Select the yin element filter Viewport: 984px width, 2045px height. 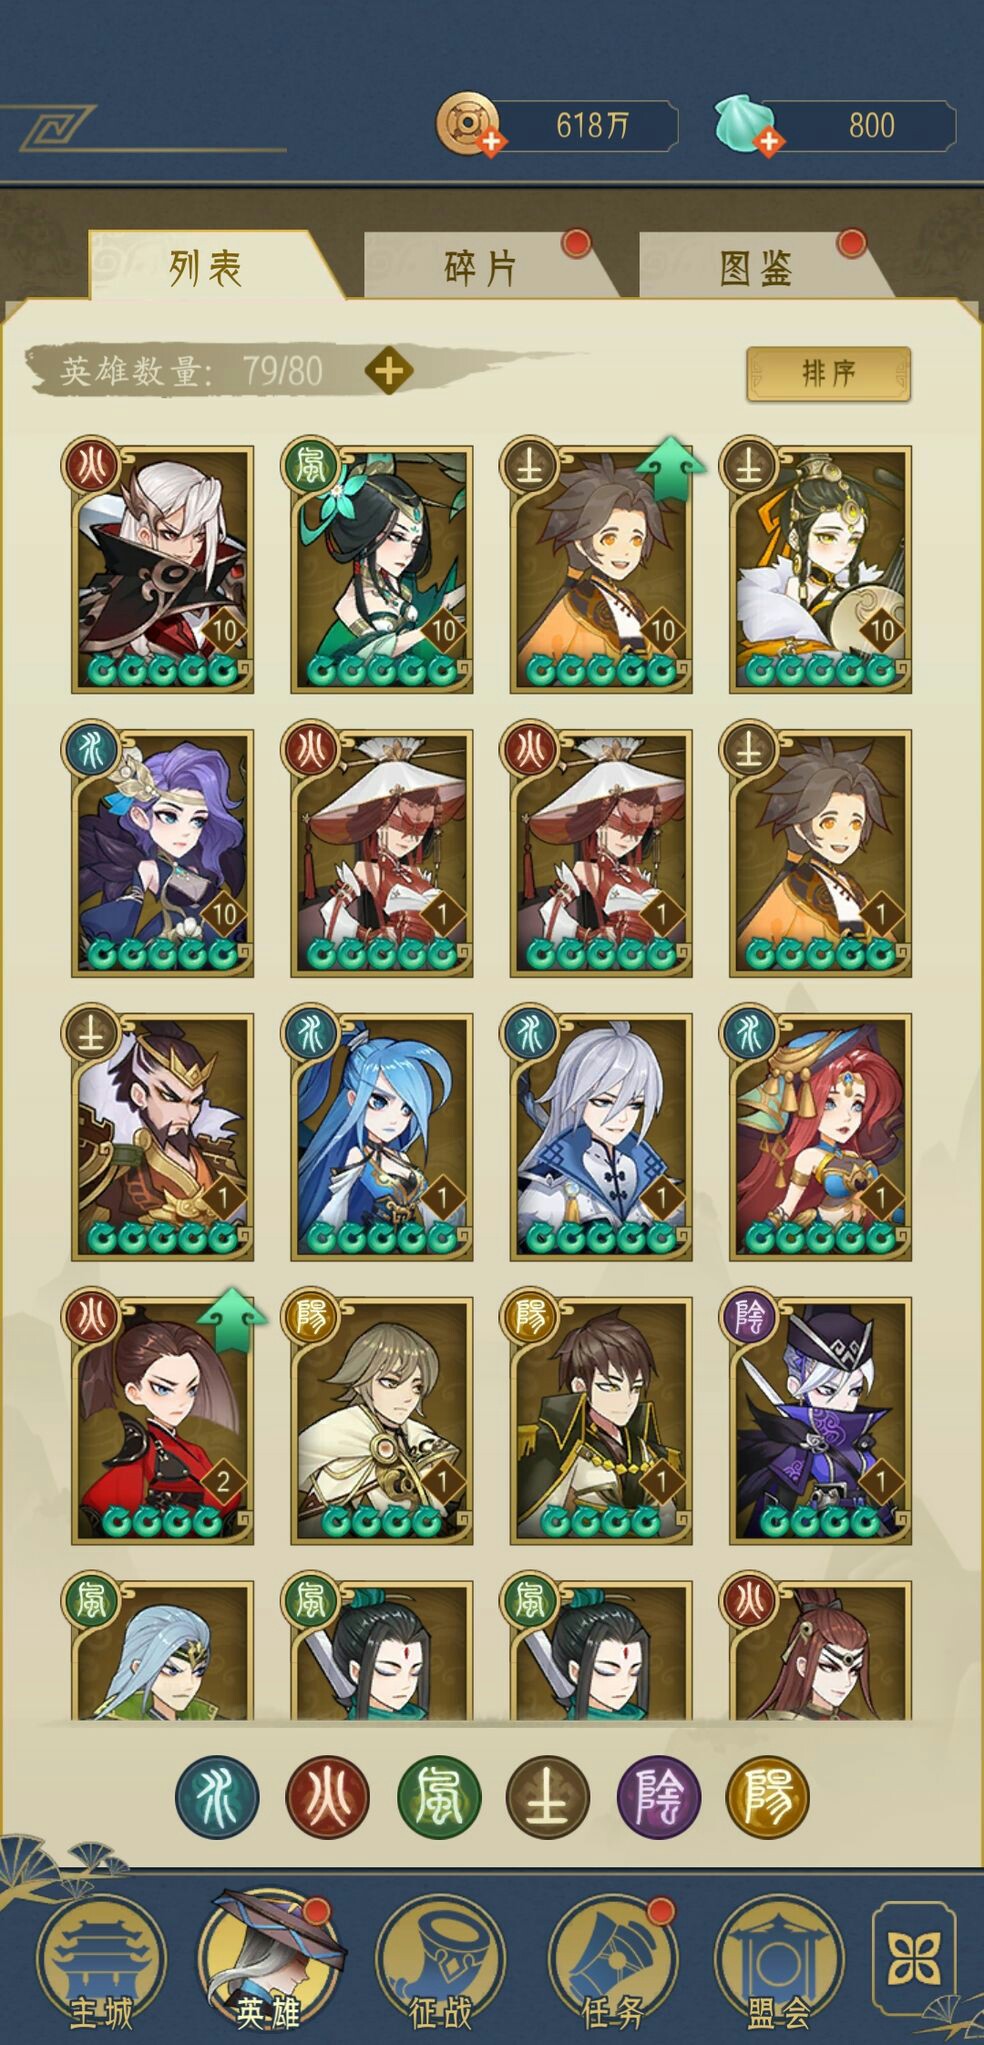click(x=659, y=1798)
